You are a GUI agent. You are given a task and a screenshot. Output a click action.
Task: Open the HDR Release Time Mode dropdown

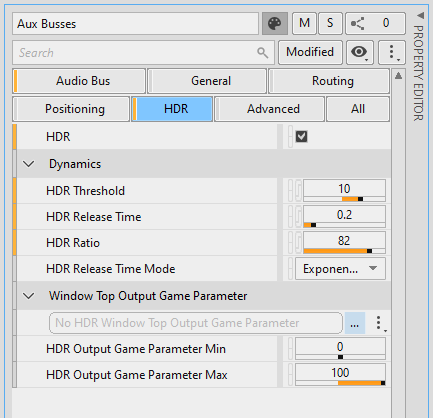340,269
